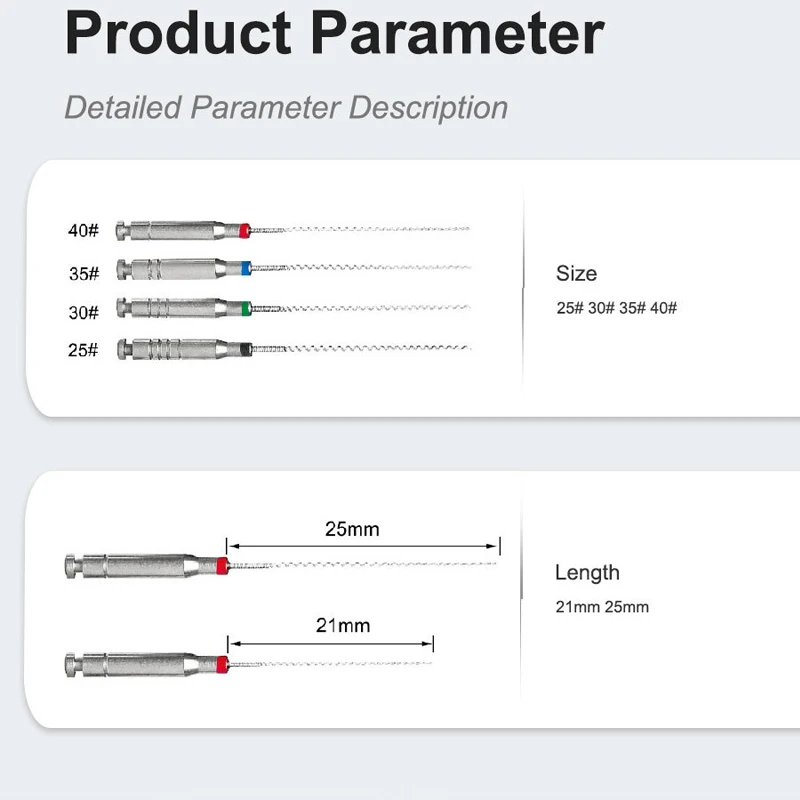The image size is (800, 800).
Task: Select the 35# size label
Action: pos(84,273)
